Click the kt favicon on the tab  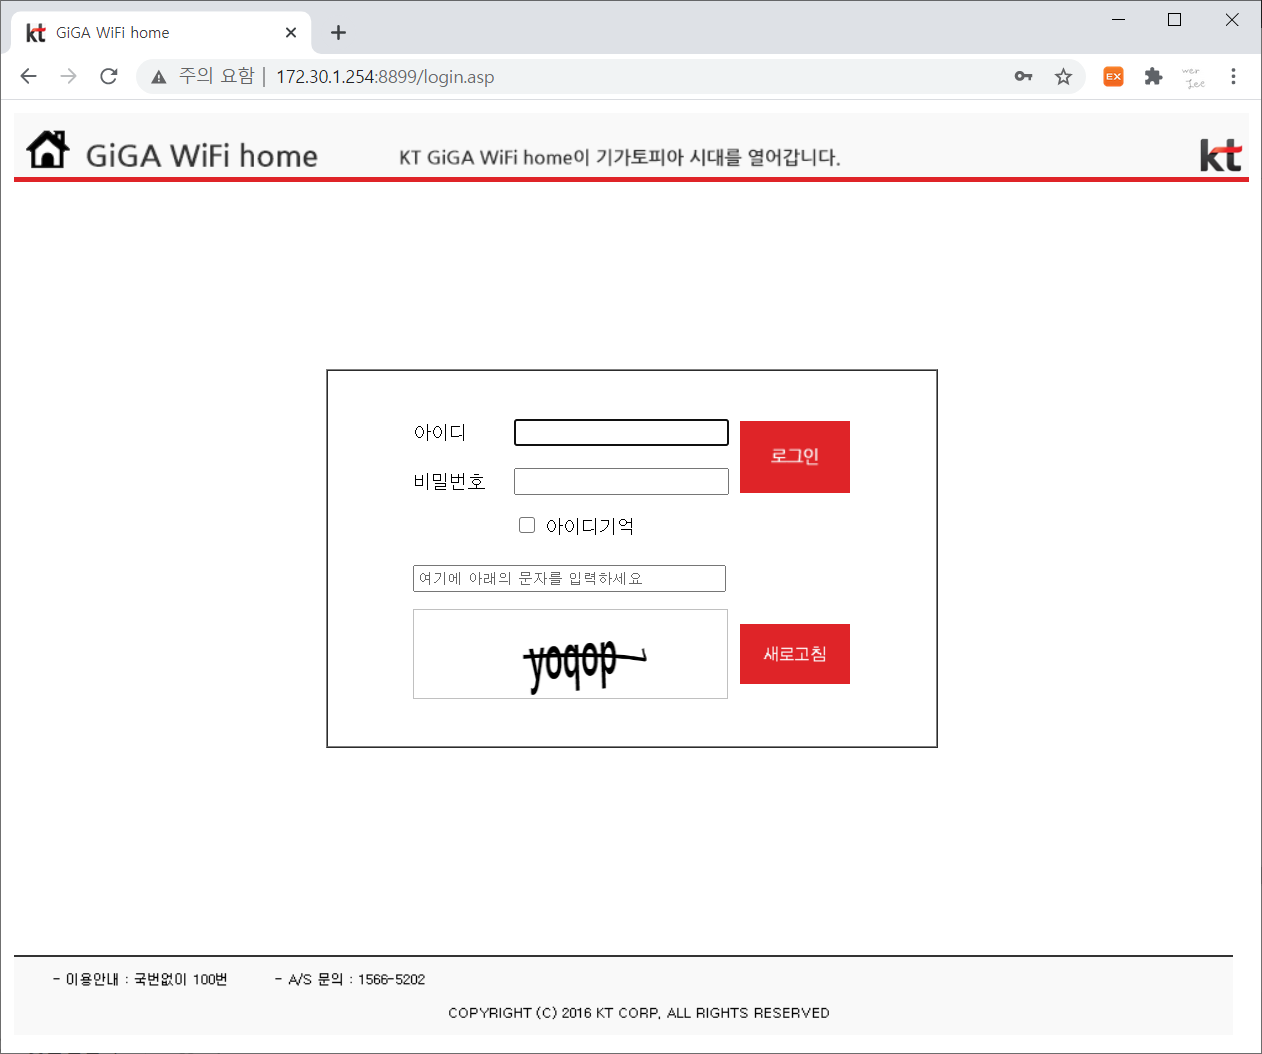[36, 33]
